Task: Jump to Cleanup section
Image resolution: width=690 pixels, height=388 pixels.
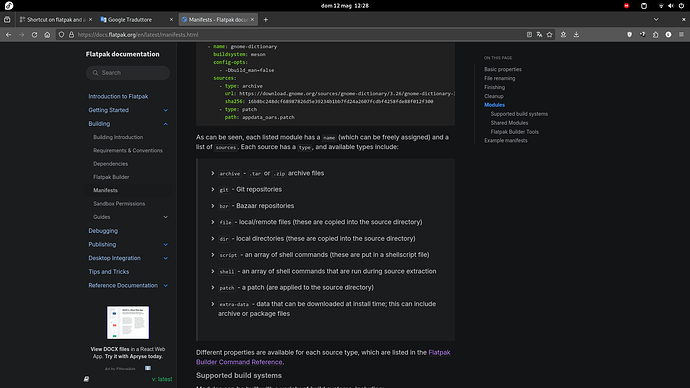Action: coord(494,96)
